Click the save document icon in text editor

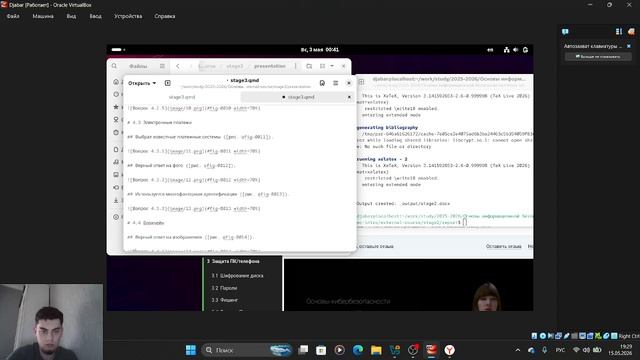pyautogui.click(x=322, y=83)
